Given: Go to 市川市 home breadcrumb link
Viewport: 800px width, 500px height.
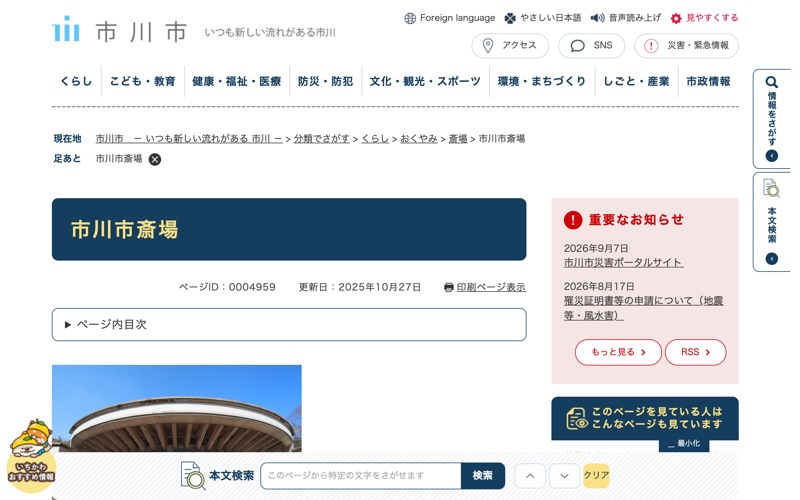Looking at the screenshot, I should pyautogui.click(x=189, y=139).
